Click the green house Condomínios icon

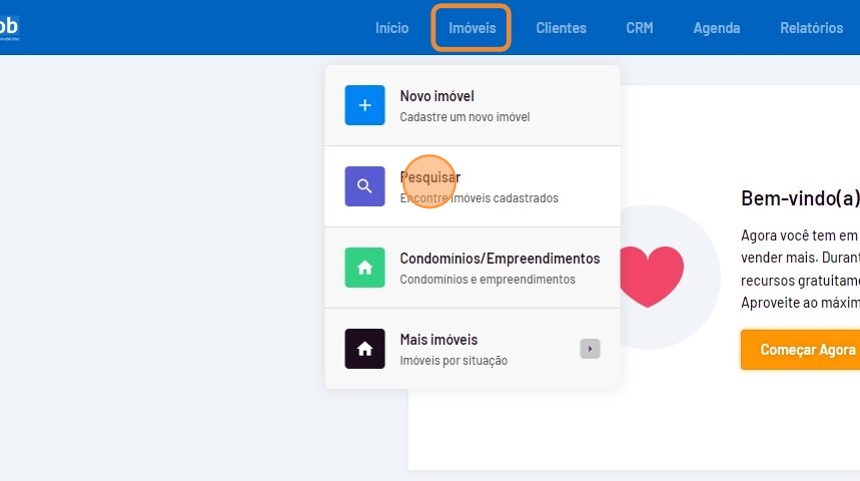tap(364, 267)
